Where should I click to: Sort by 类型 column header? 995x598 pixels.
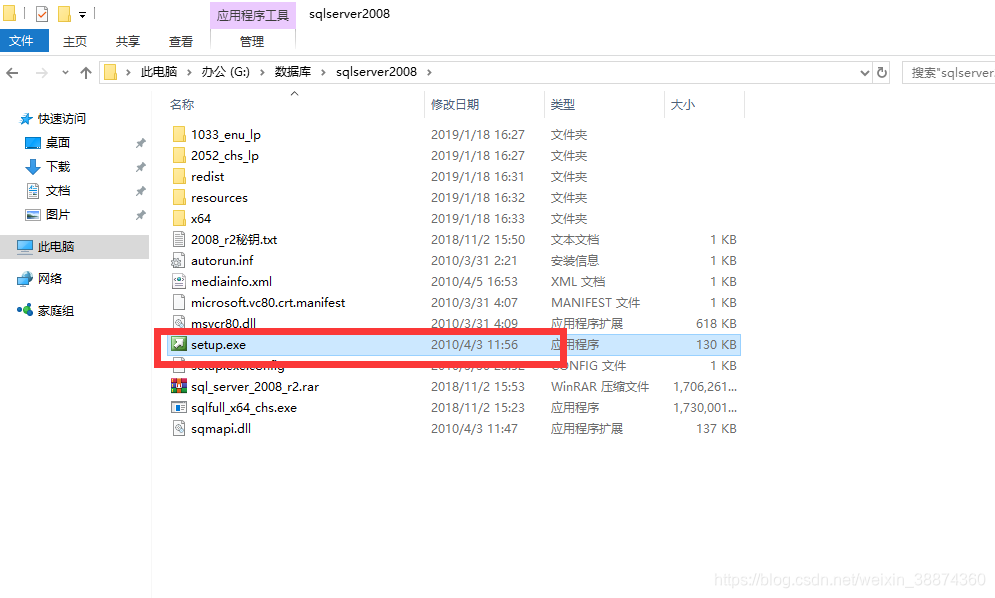(x=563, y=105)
